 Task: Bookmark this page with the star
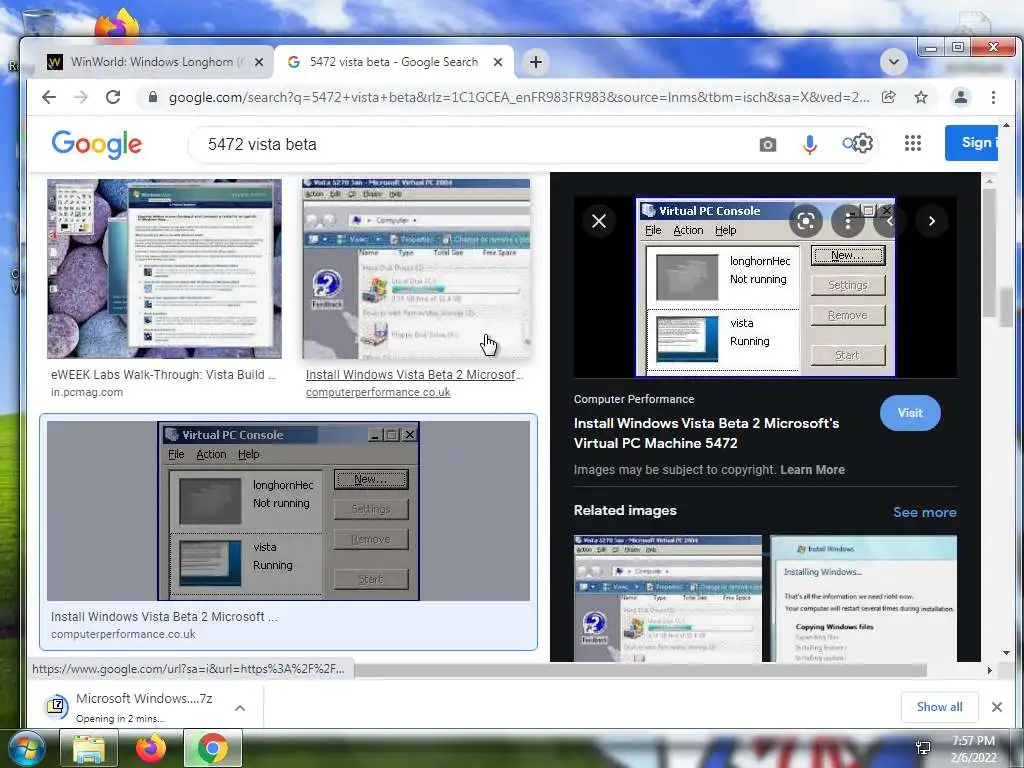click(921, 97)
